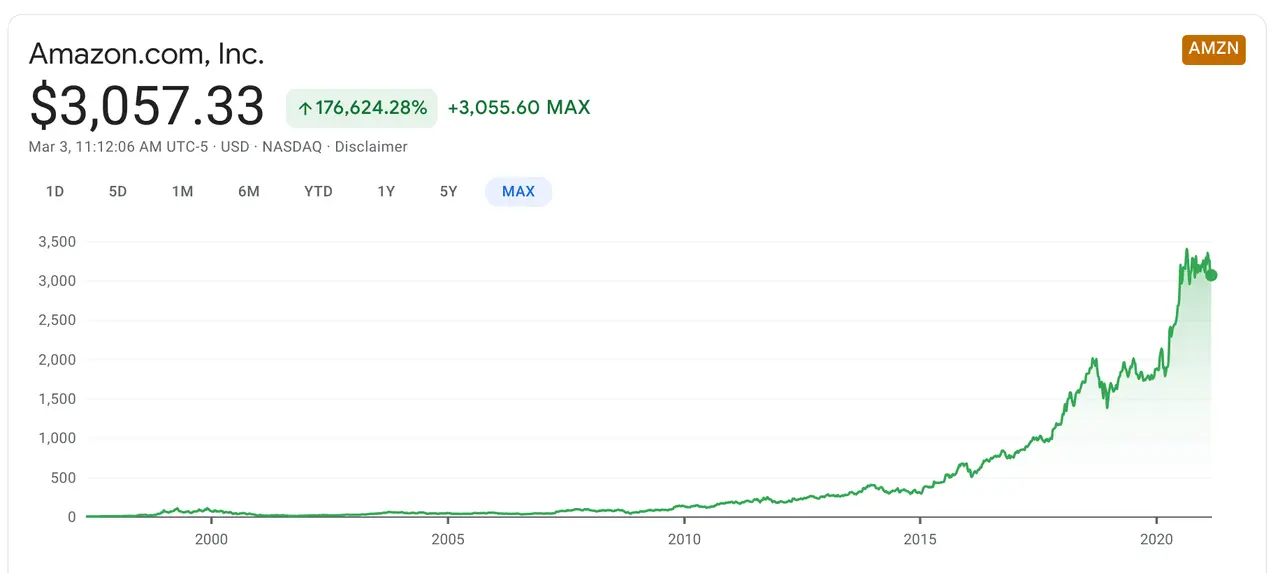Click the 3,500 y-axis label
Screen dimensions: 1280x573
click(57, 242)
